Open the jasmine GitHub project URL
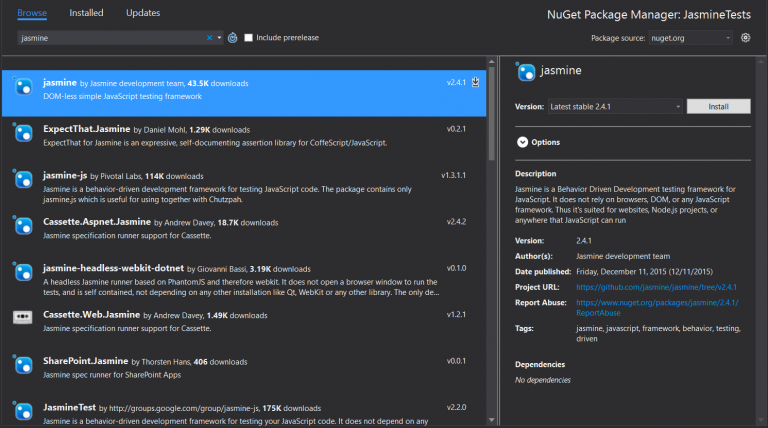Screen dimensions: 768x428 pyautogui.click(x=656, y=287)
